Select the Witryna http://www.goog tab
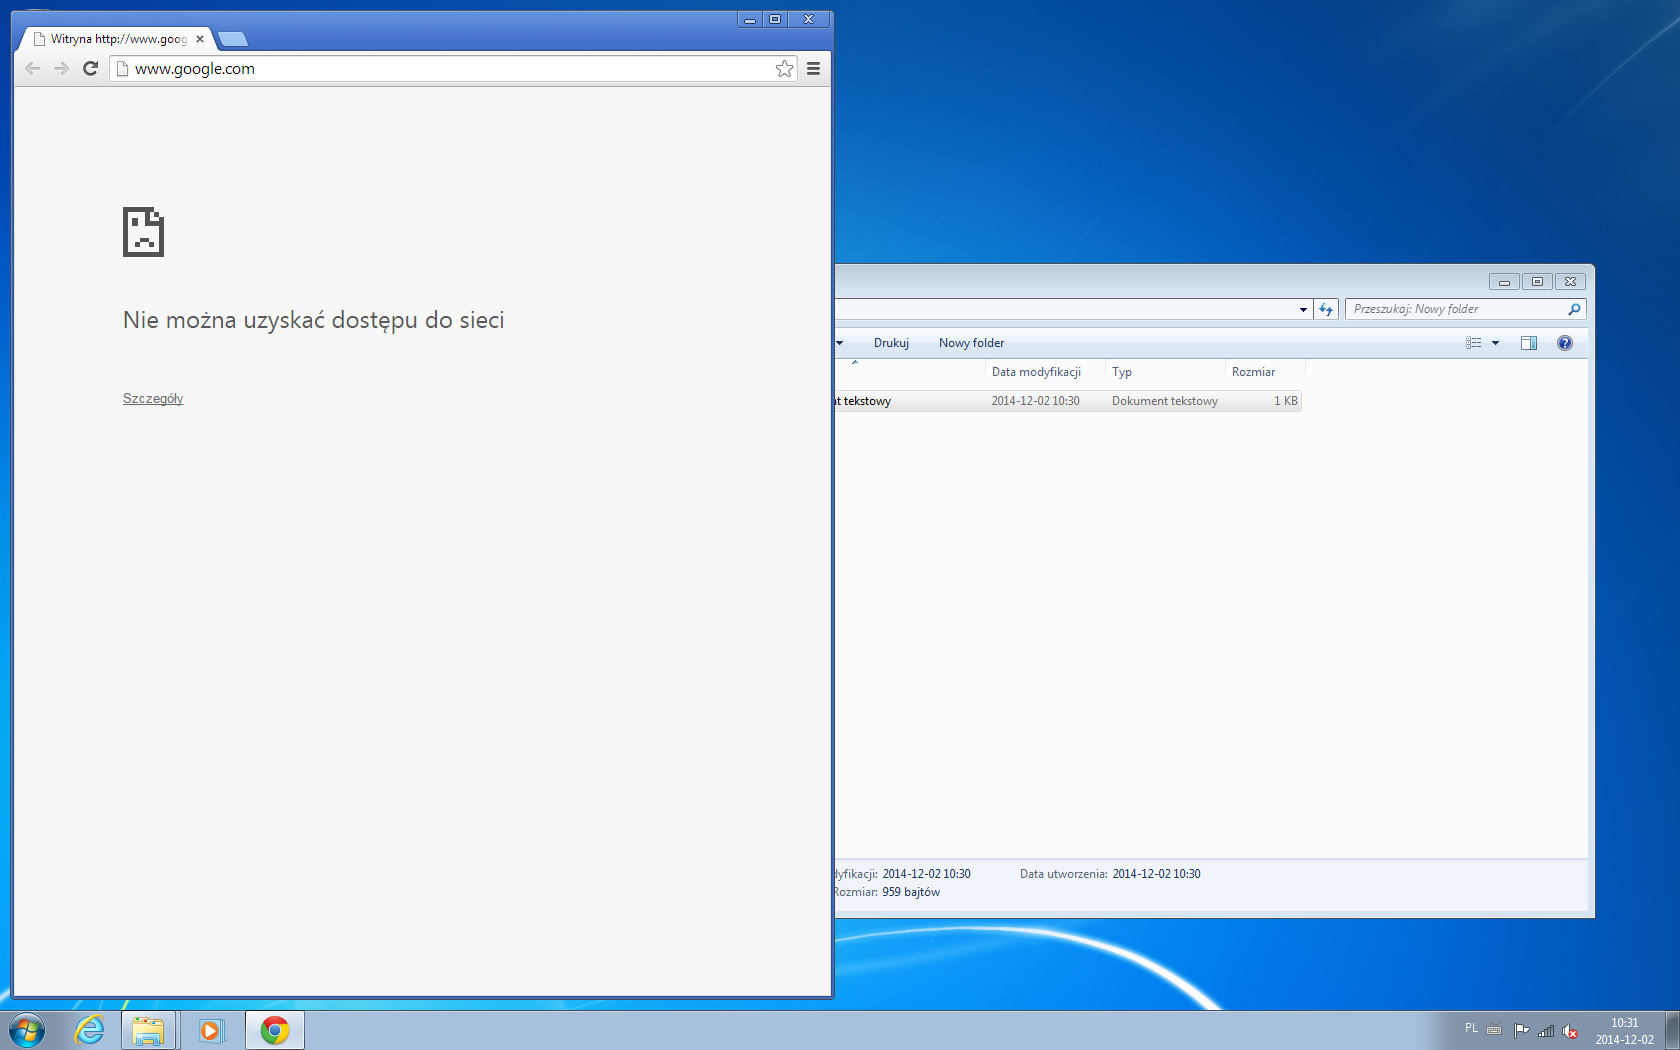The image size is (1680, 1050). [114, 39]
